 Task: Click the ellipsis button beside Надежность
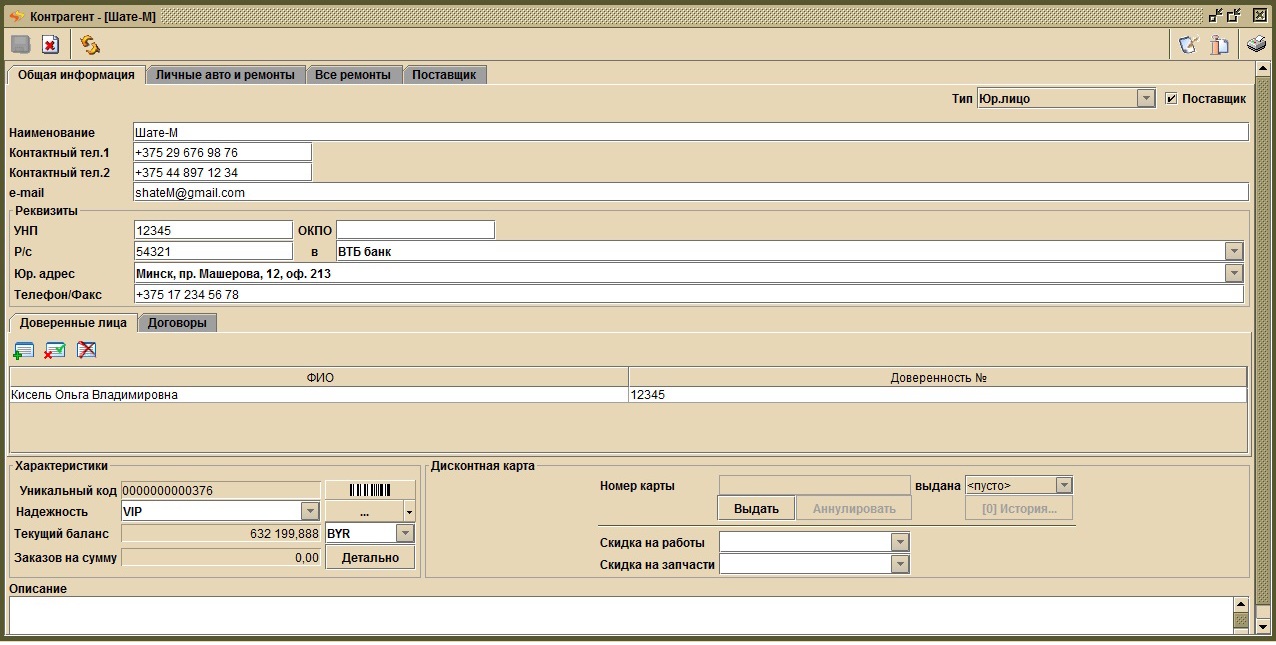364,512
